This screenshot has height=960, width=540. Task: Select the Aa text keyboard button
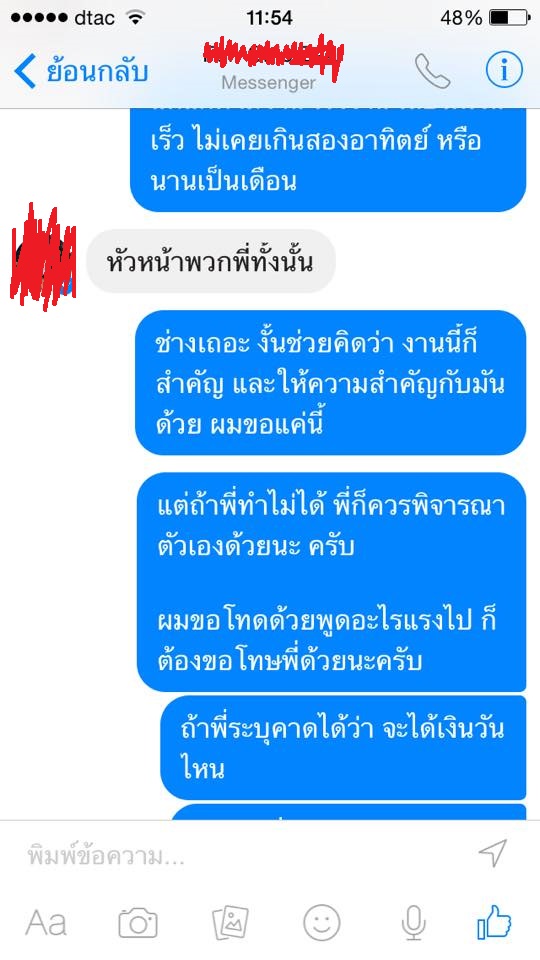point(46,923)
